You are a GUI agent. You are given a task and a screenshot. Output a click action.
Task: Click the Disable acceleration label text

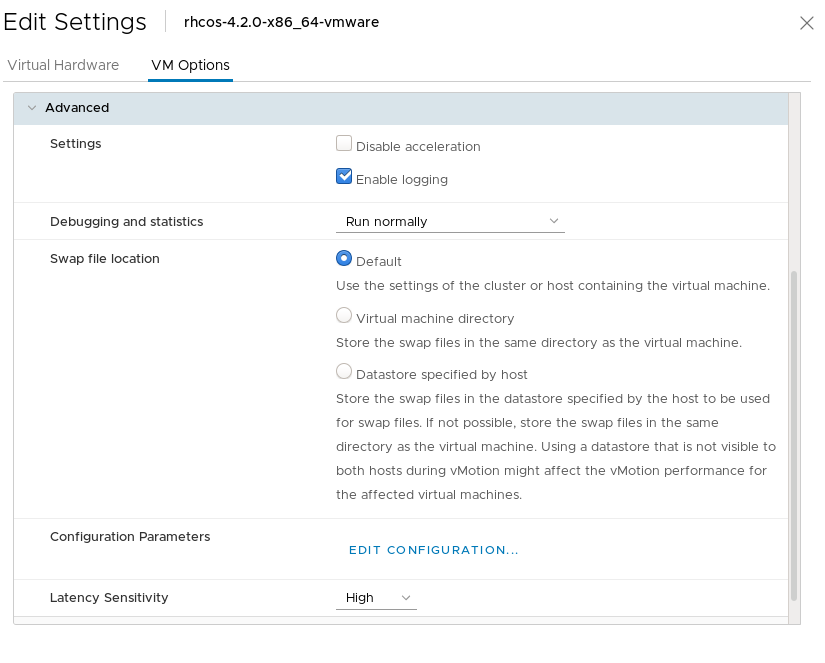pyautogui.click(x=418, y=147)
